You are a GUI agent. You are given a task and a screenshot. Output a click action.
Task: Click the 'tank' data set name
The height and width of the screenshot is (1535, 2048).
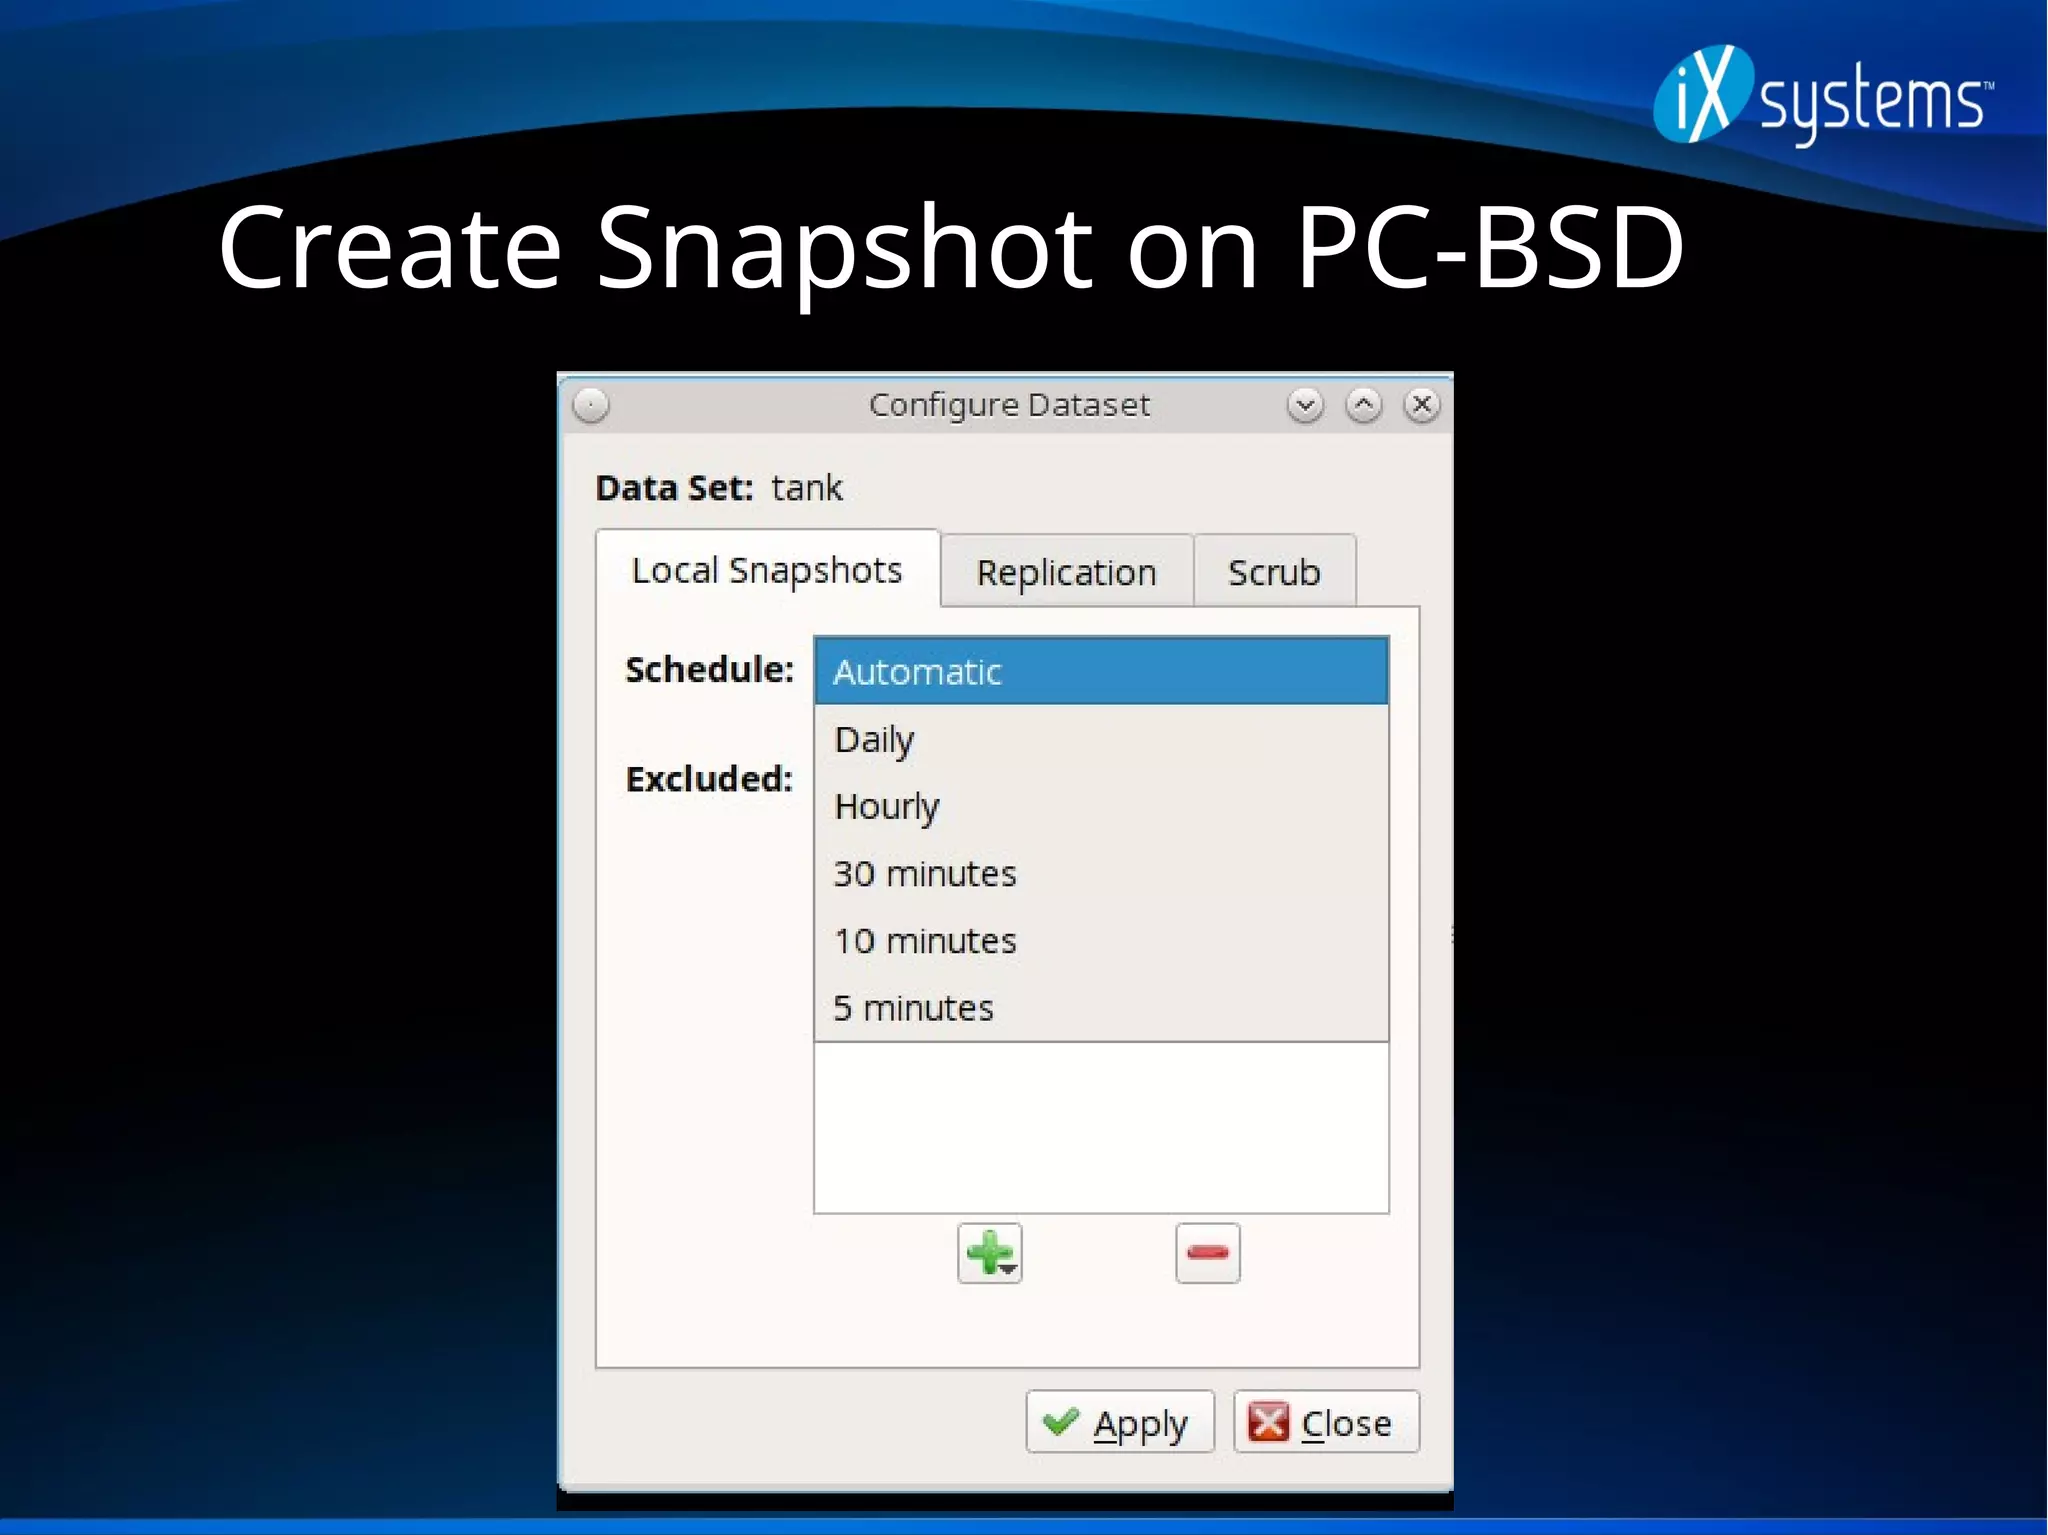pos(807,488)
